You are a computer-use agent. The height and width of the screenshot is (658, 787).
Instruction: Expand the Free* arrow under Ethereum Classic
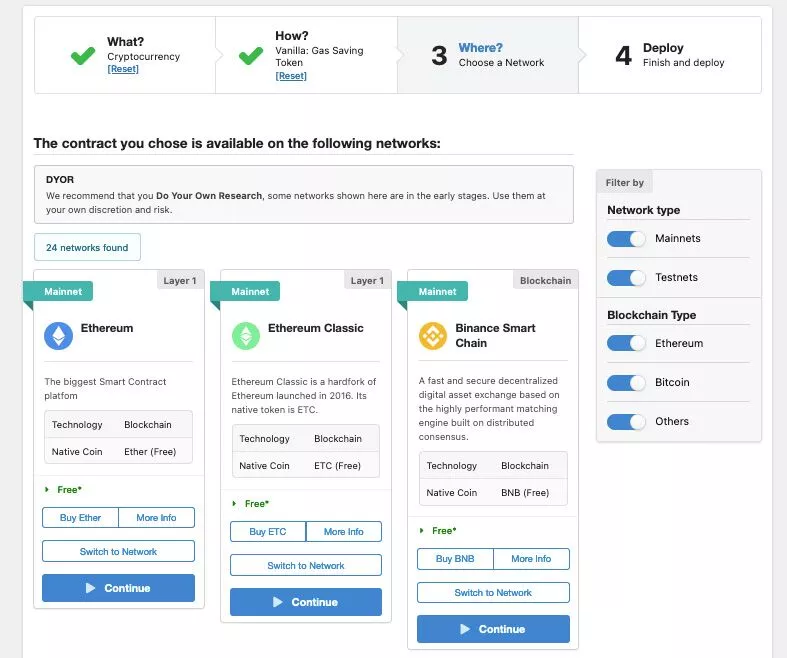(234, 503)
